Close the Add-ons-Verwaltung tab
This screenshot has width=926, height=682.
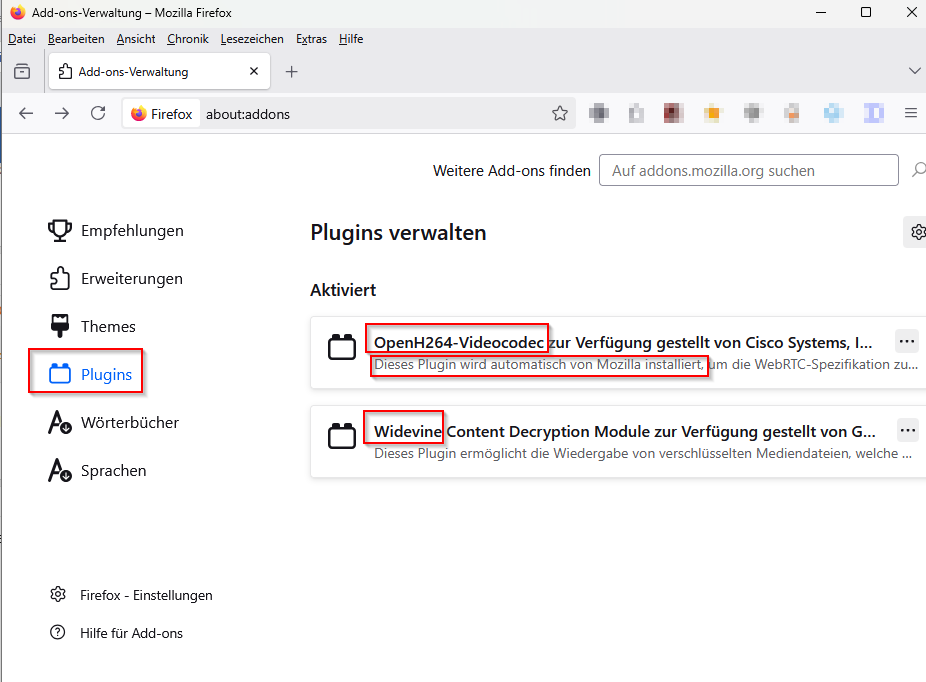pos(254,71)
